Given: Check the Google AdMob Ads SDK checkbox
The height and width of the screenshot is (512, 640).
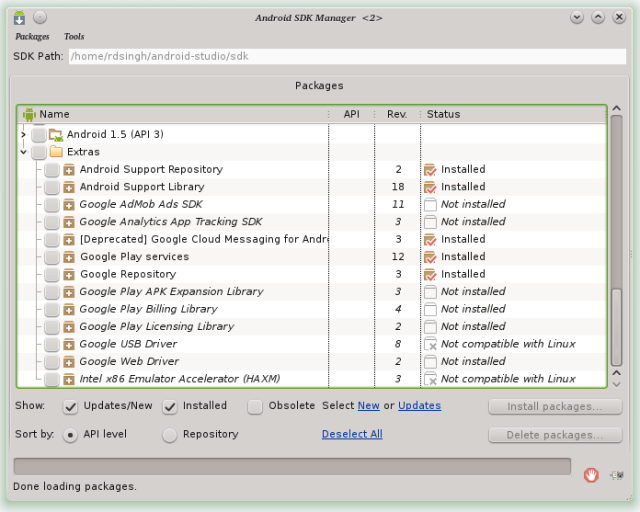Looking at the screenshot, I should pyautogui.click(x=52, y=205).
